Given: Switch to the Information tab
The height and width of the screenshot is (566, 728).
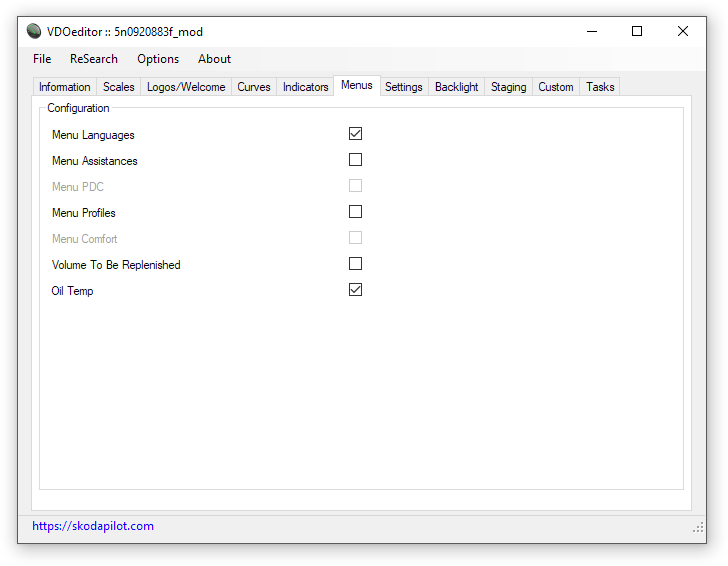Looking at the screenshot, I should 65,87.
